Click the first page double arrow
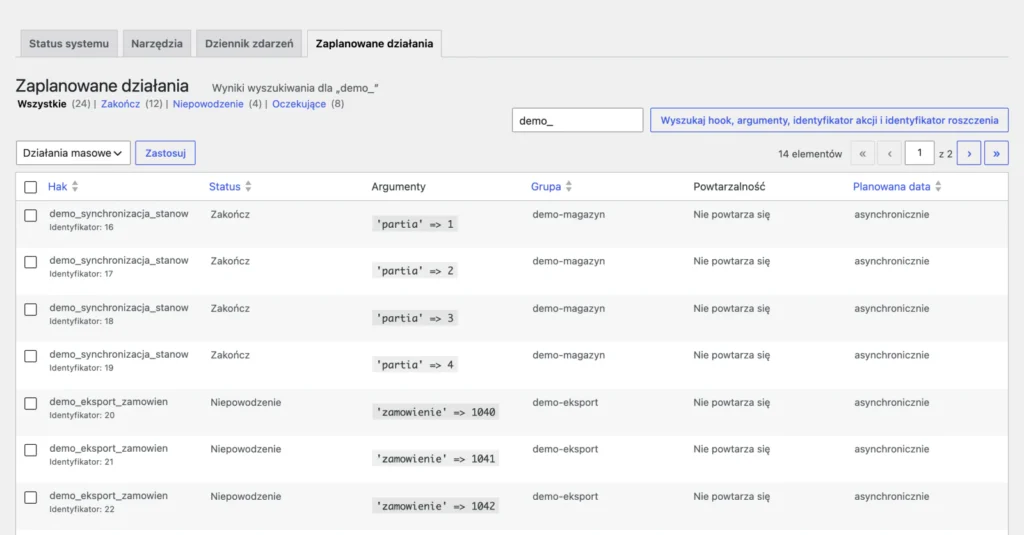 click(x=863, y=154)
